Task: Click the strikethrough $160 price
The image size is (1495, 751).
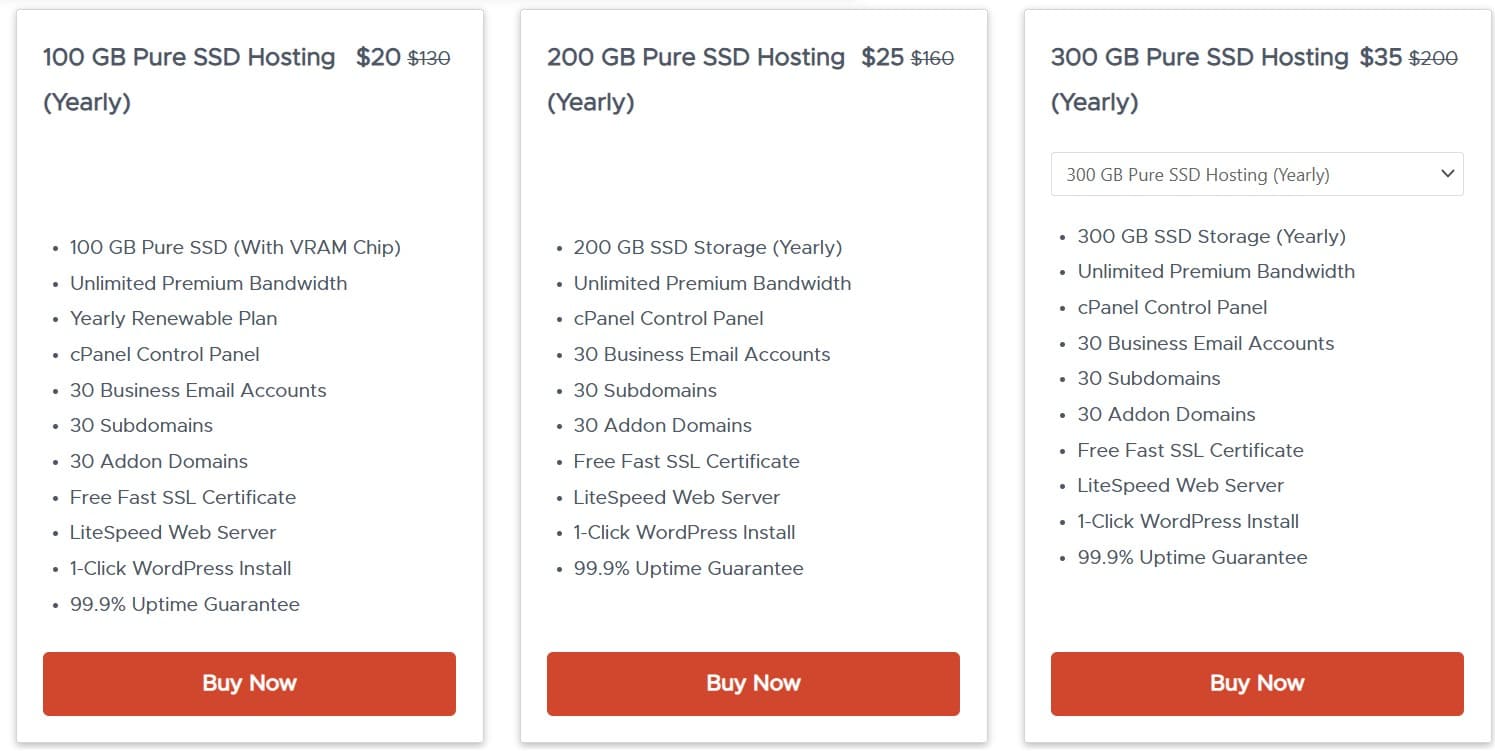Action: [933, 58]
